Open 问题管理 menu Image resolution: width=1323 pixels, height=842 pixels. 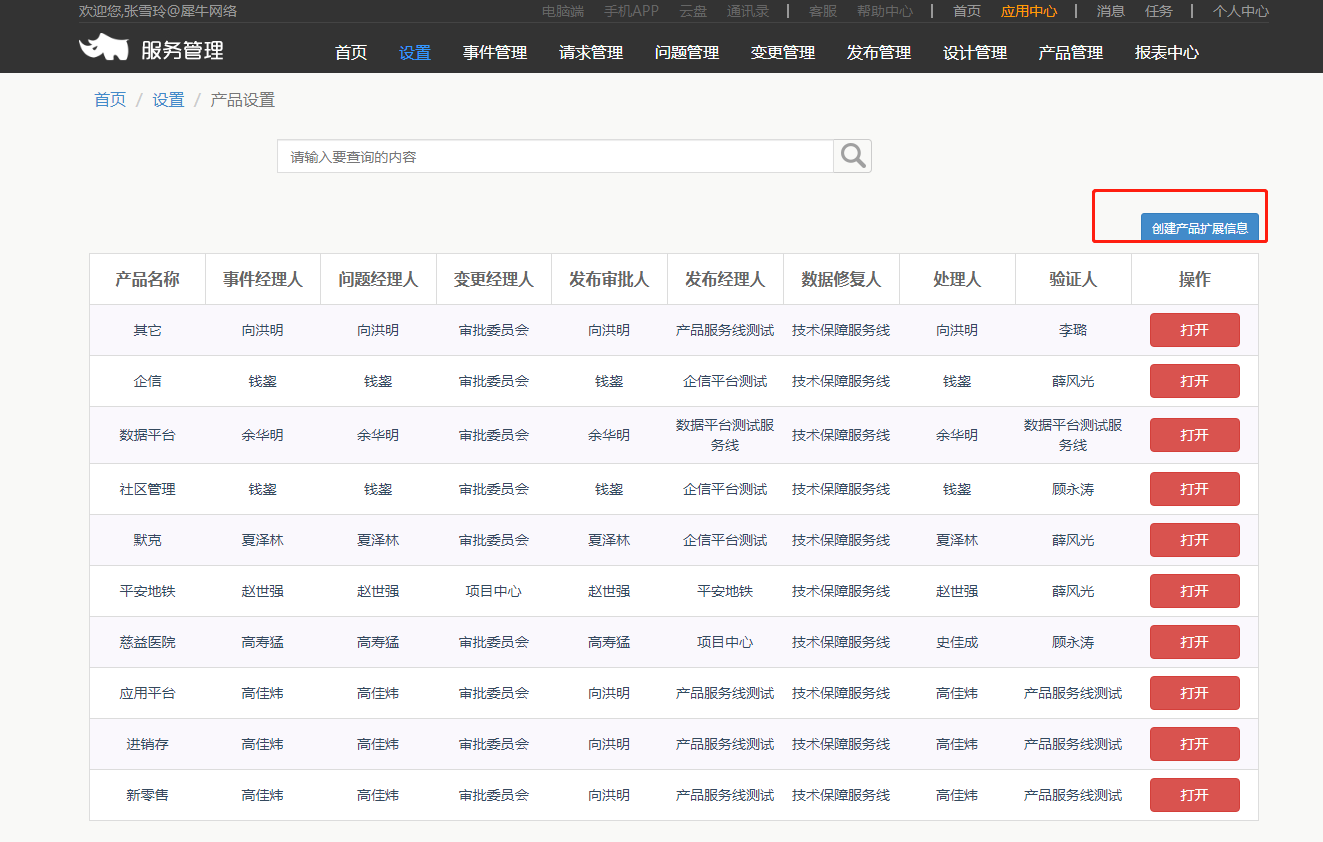coord(687,53)
